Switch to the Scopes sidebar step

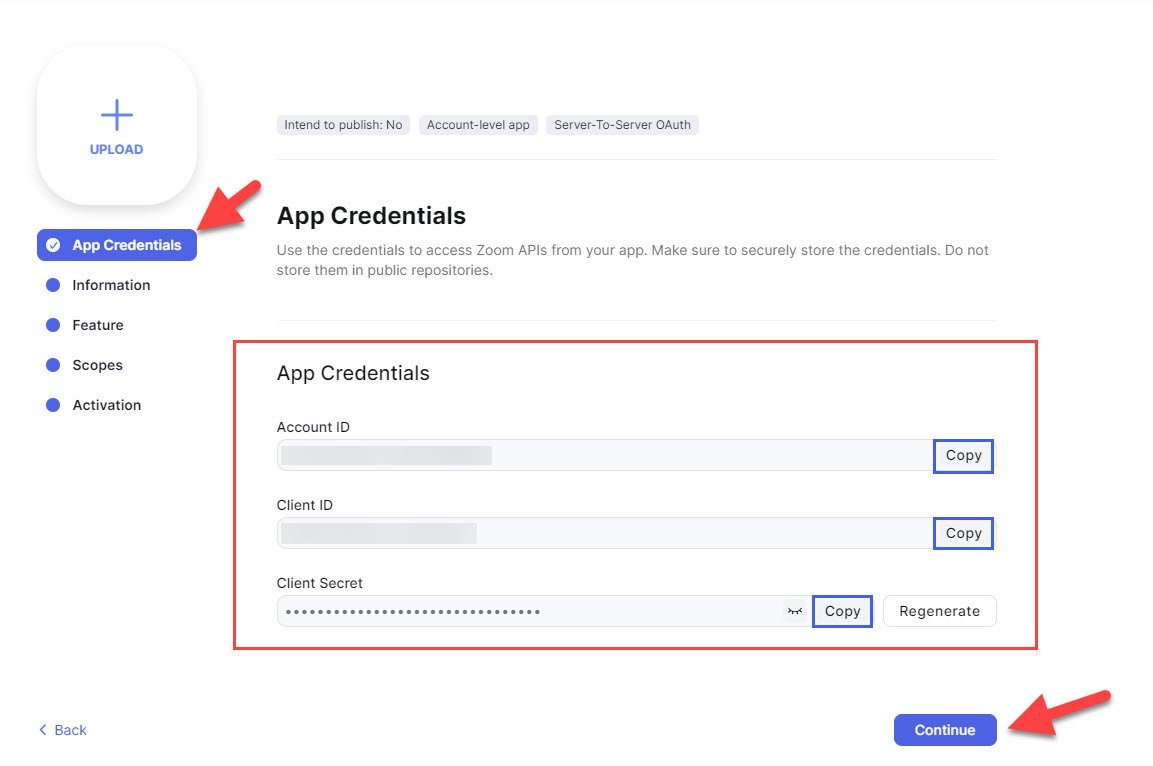pyautogui.click(x=97, y=365)
